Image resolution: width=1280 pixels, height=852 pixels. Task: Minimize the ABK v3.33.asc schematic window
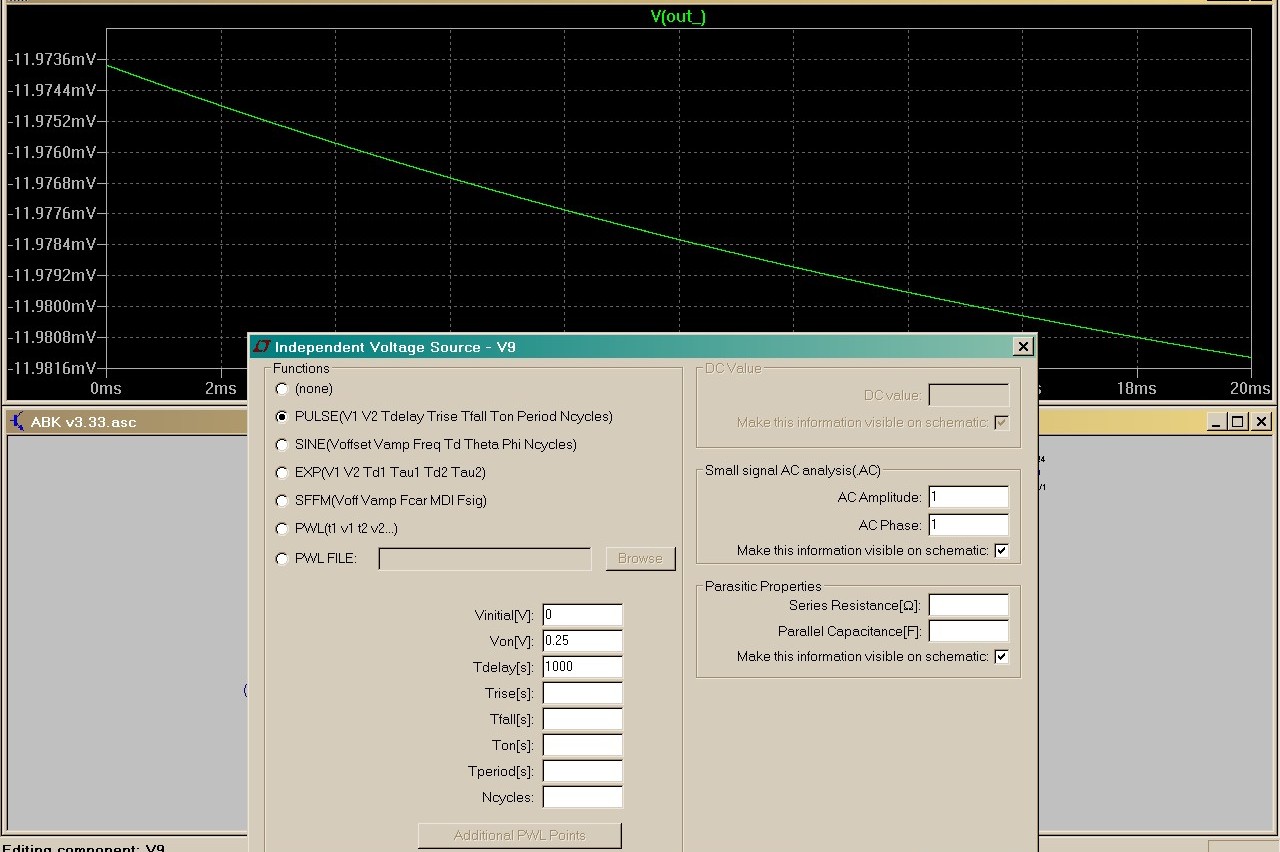point(1216,422)
